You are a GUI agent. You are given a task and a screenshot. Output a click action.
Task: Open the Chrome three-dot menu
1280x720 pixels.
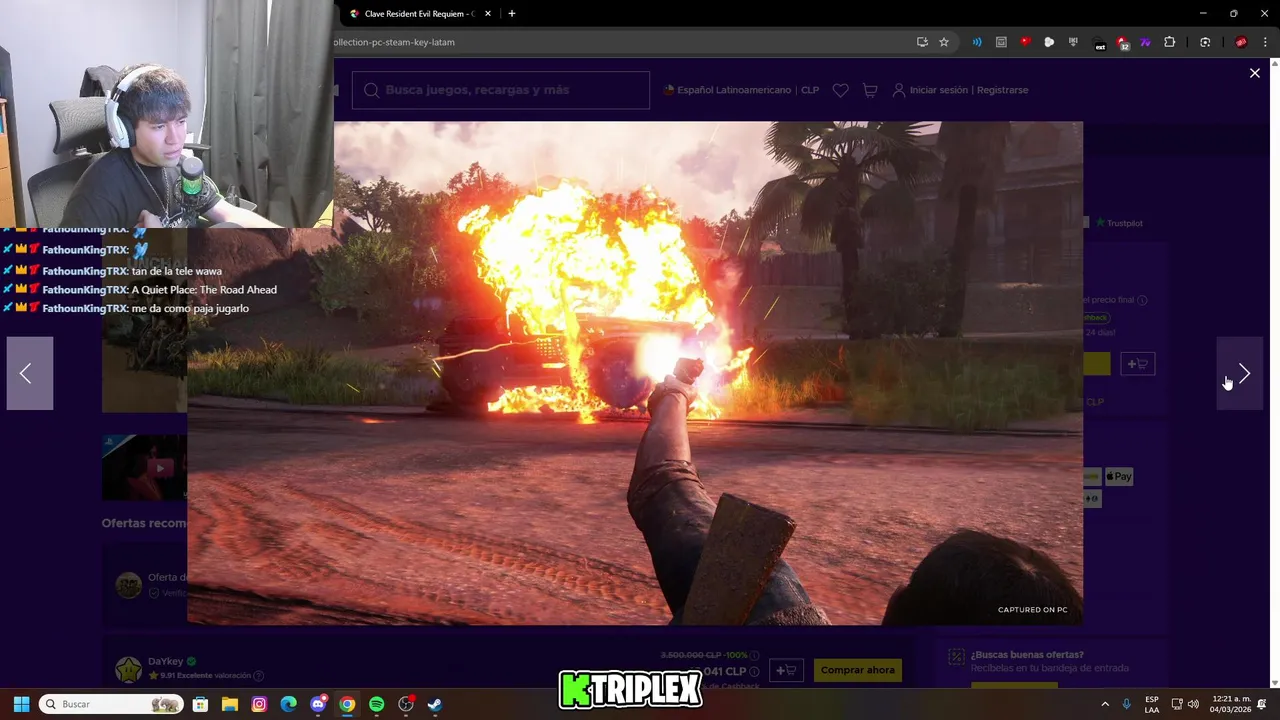(1265, 42)
